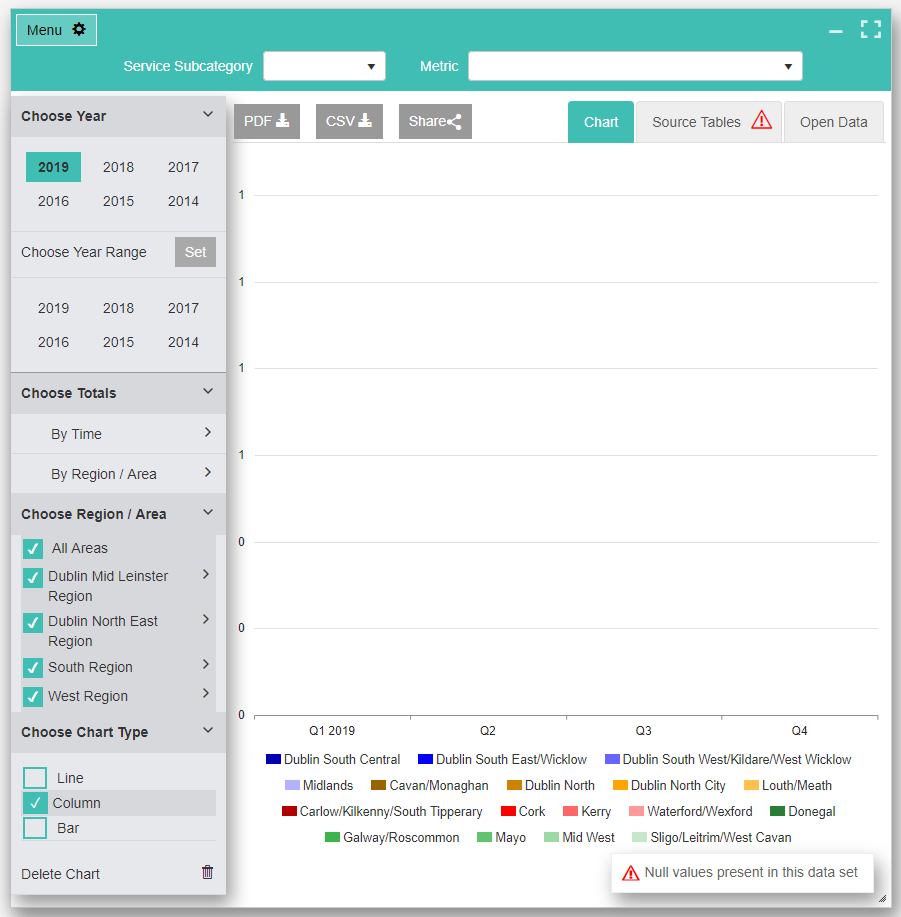Download the chart as PDF

pyautogui.click(x=267, y=121)
